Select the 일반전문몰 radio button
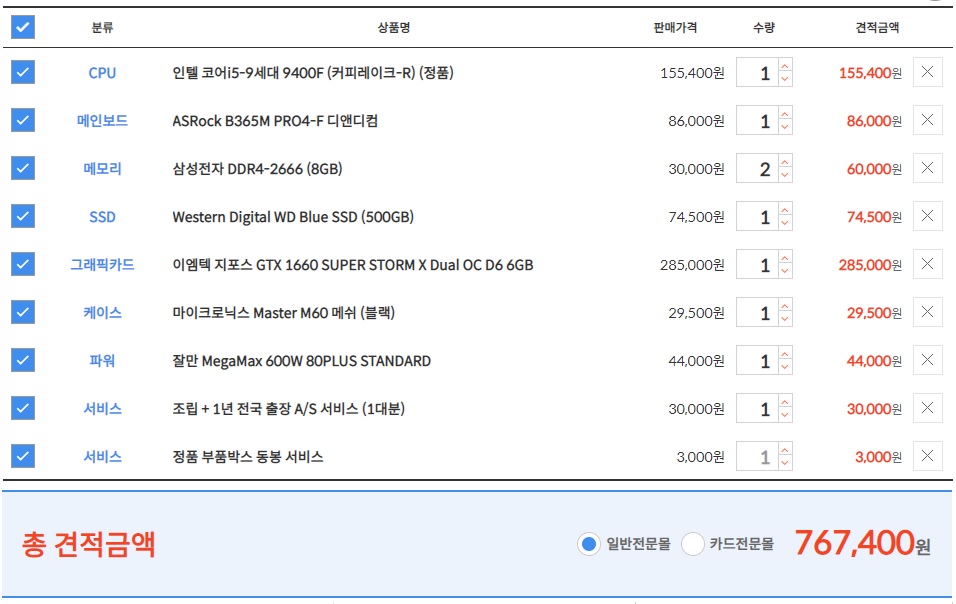The image size is (956, 604). coord(588,544)
